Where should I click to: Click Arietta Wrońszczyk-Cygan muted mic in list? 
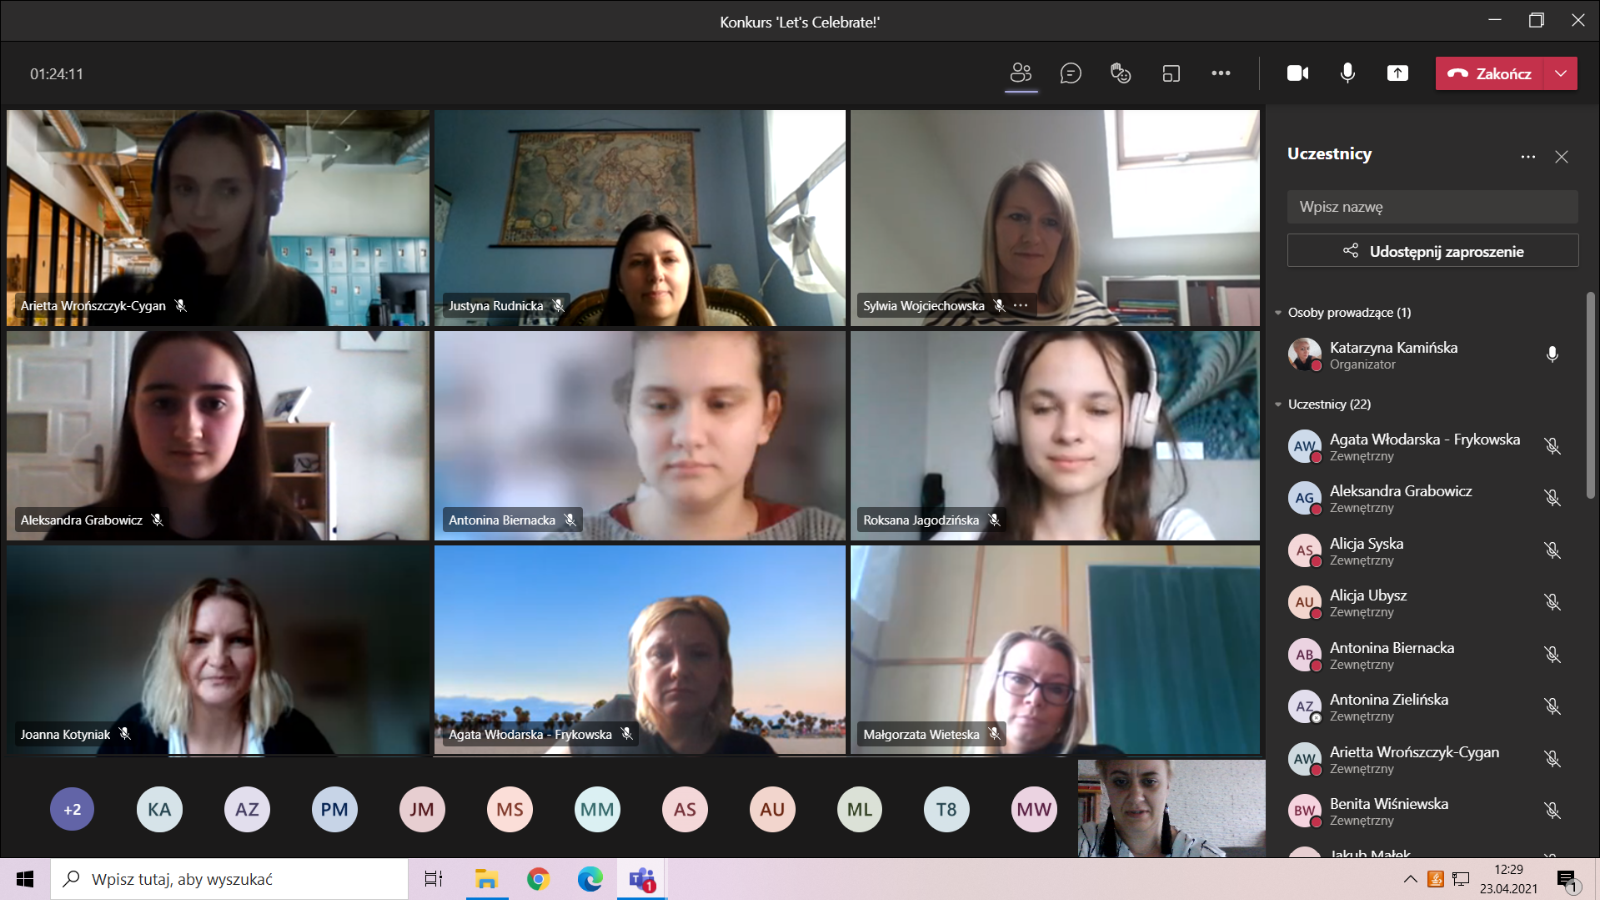pos(1552,759)
